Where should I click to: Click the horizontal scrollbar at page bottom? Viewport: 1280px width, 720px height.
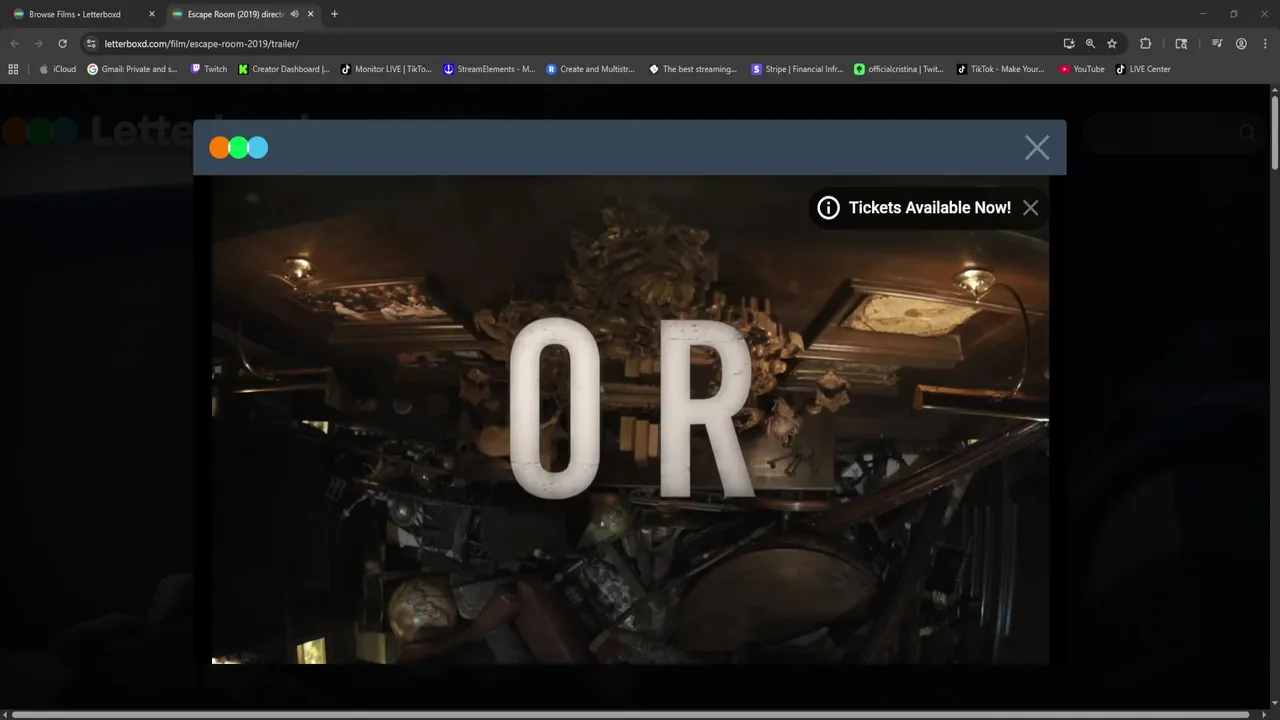[630, 715]
